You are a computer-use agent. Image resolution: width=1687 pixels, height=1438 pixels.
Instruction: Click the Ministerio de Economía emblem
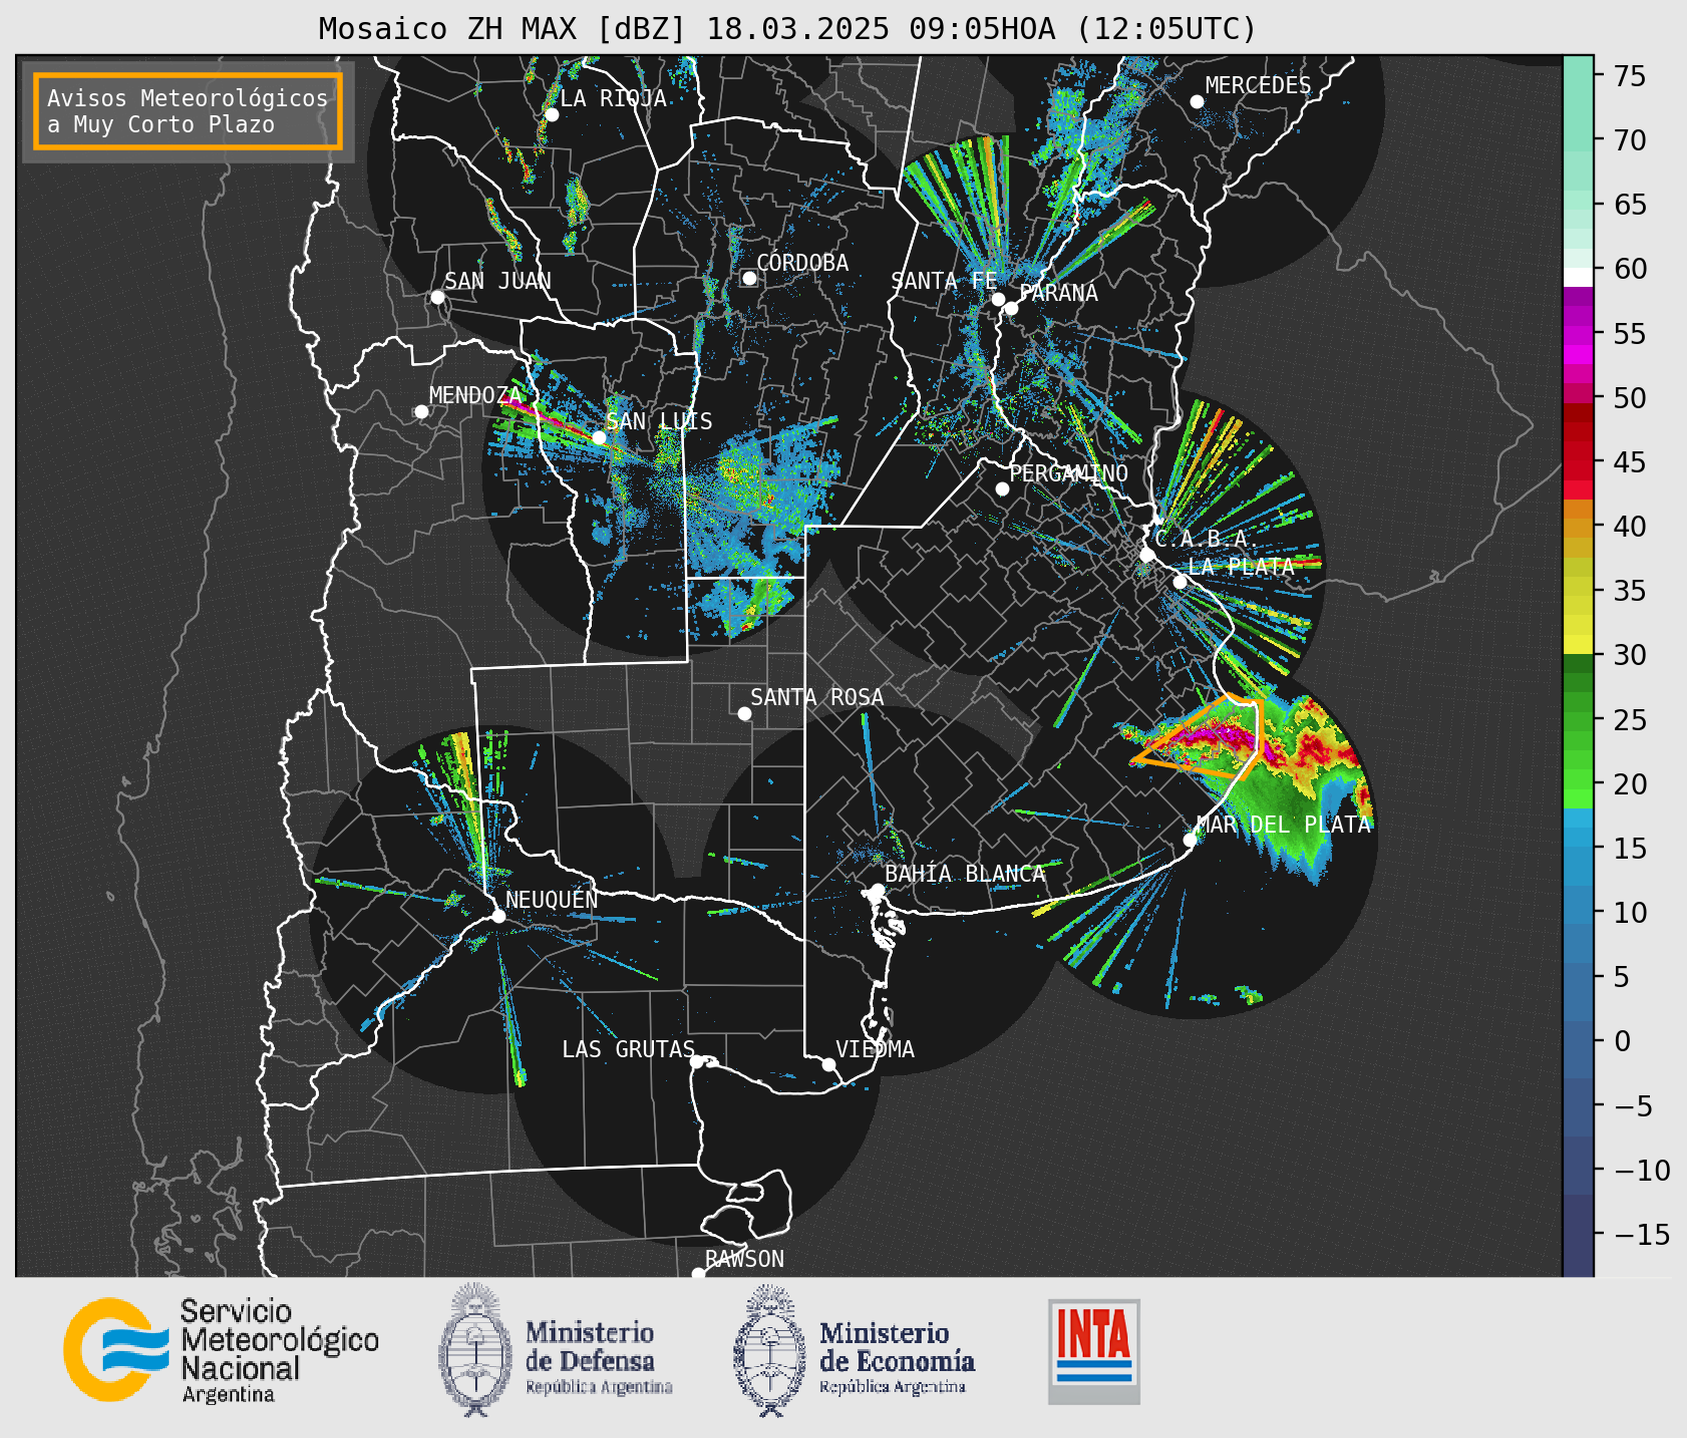pos(769,1351)
